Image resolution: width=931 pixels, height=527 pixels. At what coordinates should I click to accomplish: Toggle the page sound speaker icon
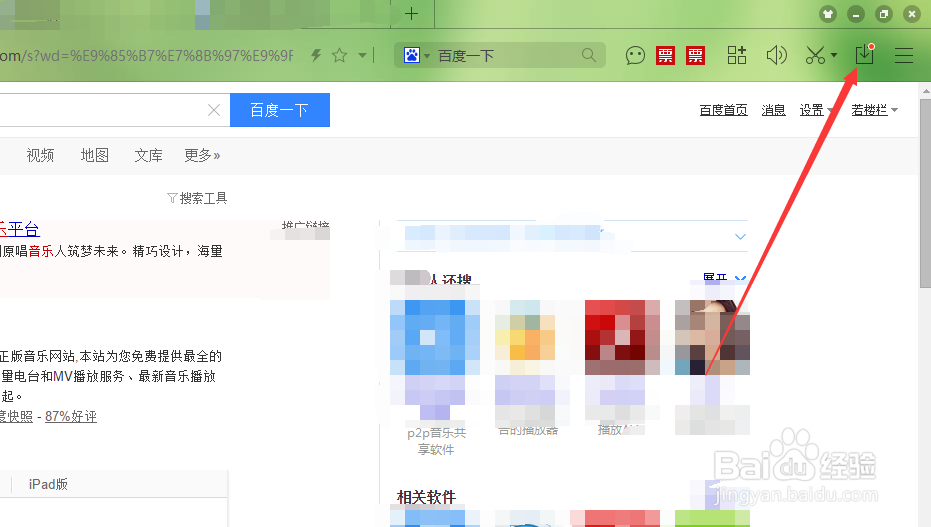pyautogui.click(x=776, y=55)
